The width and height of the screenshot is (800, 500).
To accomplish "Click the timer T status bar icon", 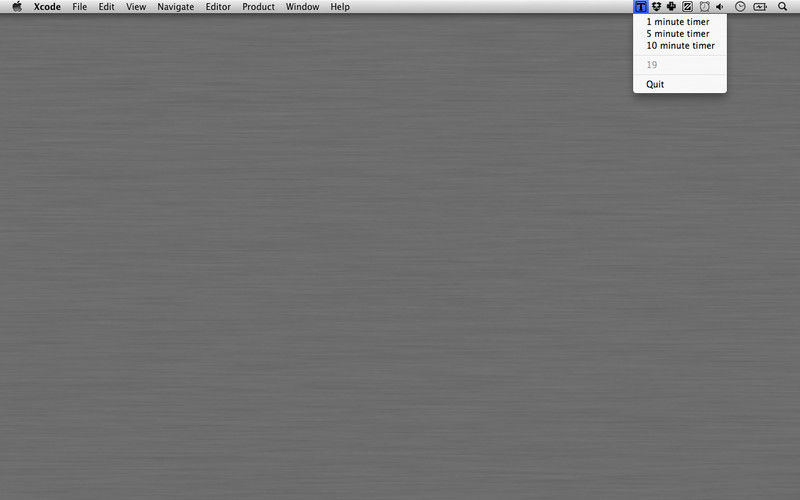I will pos(640,7).
